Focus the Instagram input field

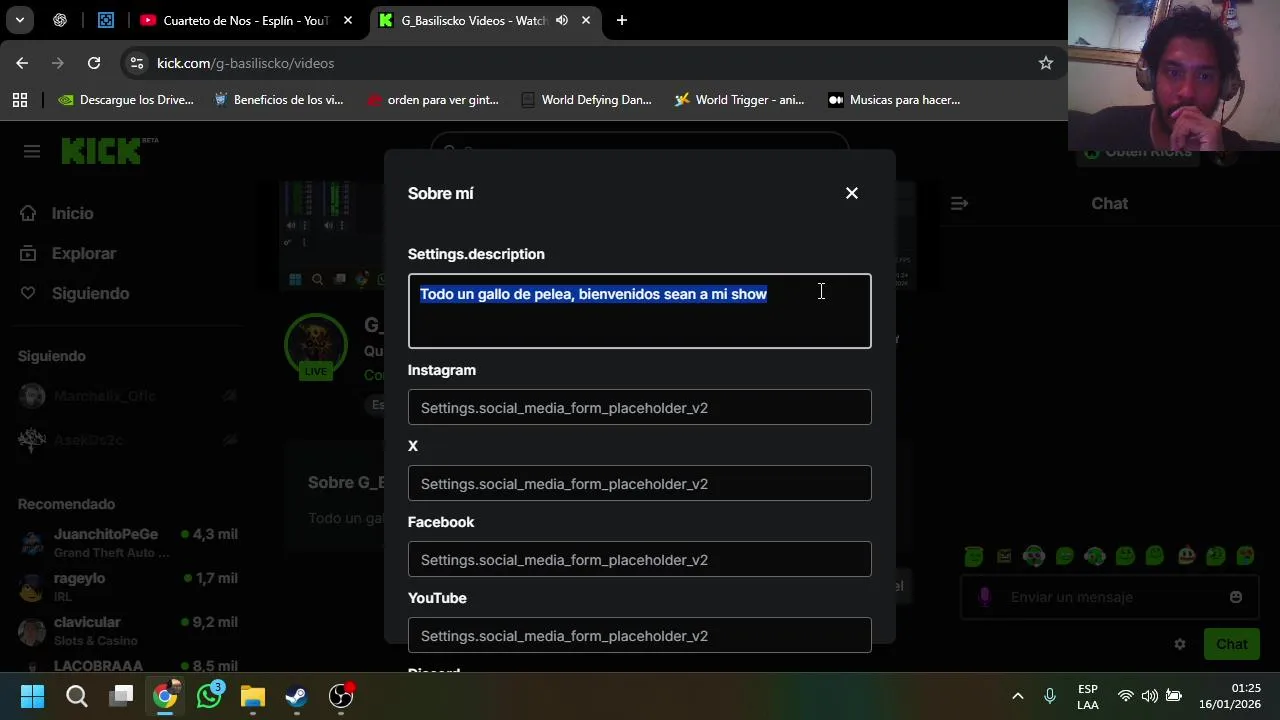pos(640,408)
